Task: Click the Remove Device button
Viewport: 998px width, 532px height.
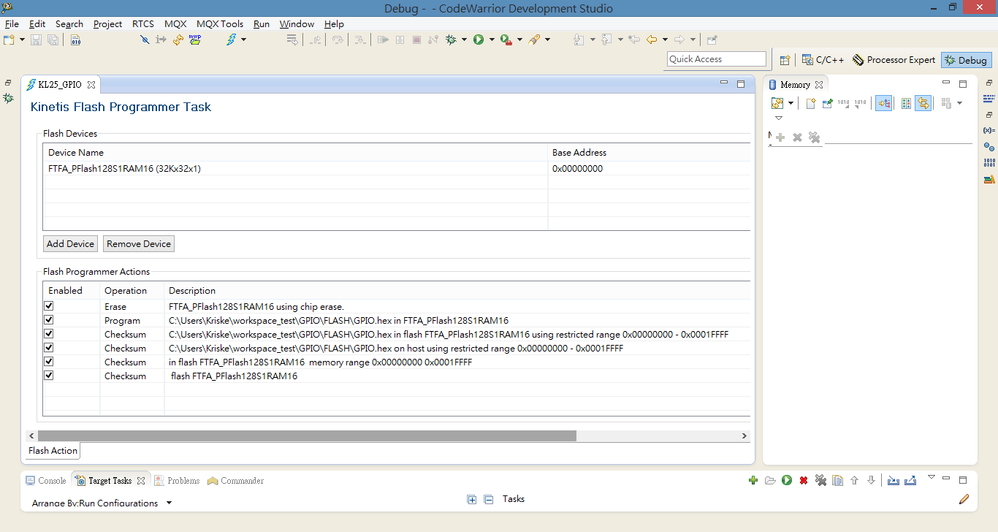Action: point(139,244)
